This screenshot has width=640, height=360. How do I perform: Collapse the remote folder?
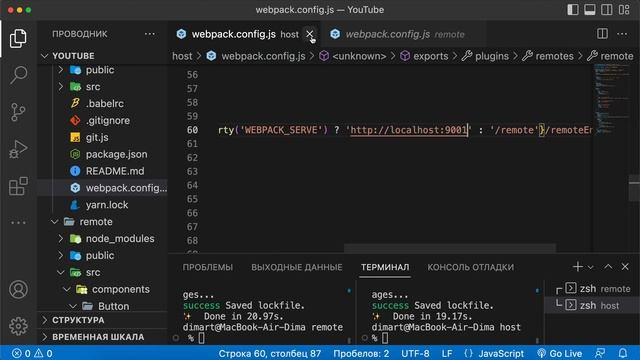[x=96, y=222]
